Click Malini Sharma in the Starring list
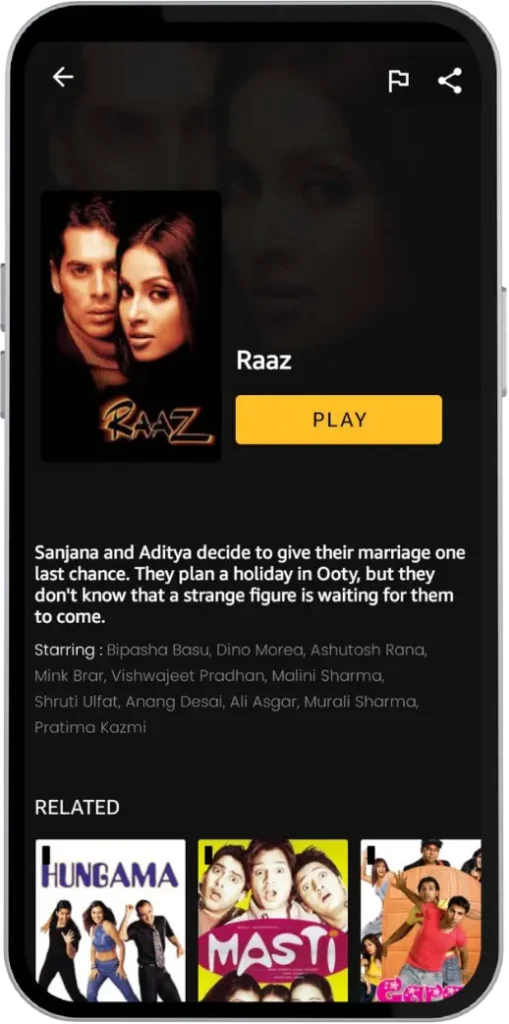Image resolution: width=509 pixels, height=1024 pixels. tap(327, 676)
